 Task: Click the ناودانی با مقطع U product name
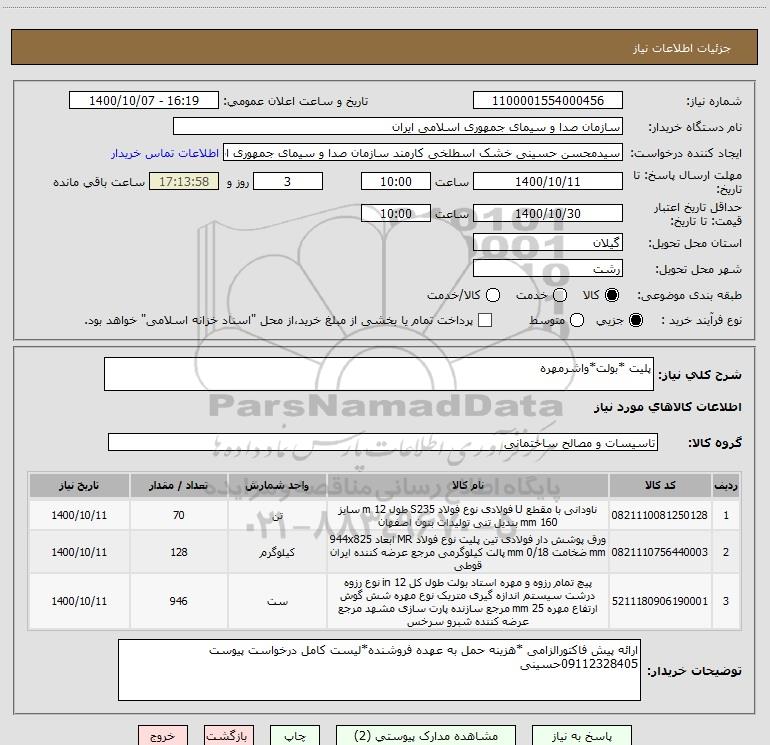(468, 516)
